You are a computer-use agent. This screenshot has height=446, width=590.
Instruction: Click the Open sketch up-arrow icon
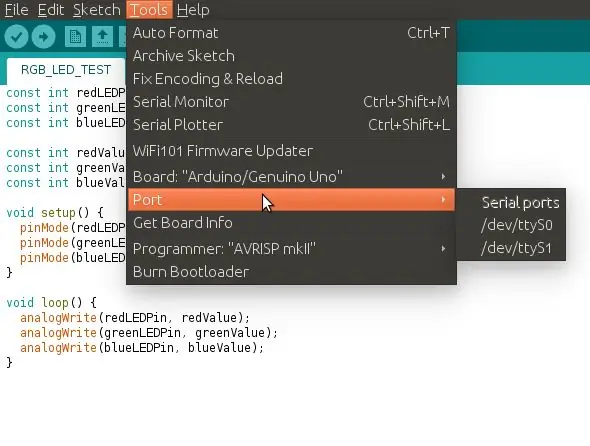[x=102, y=37]
